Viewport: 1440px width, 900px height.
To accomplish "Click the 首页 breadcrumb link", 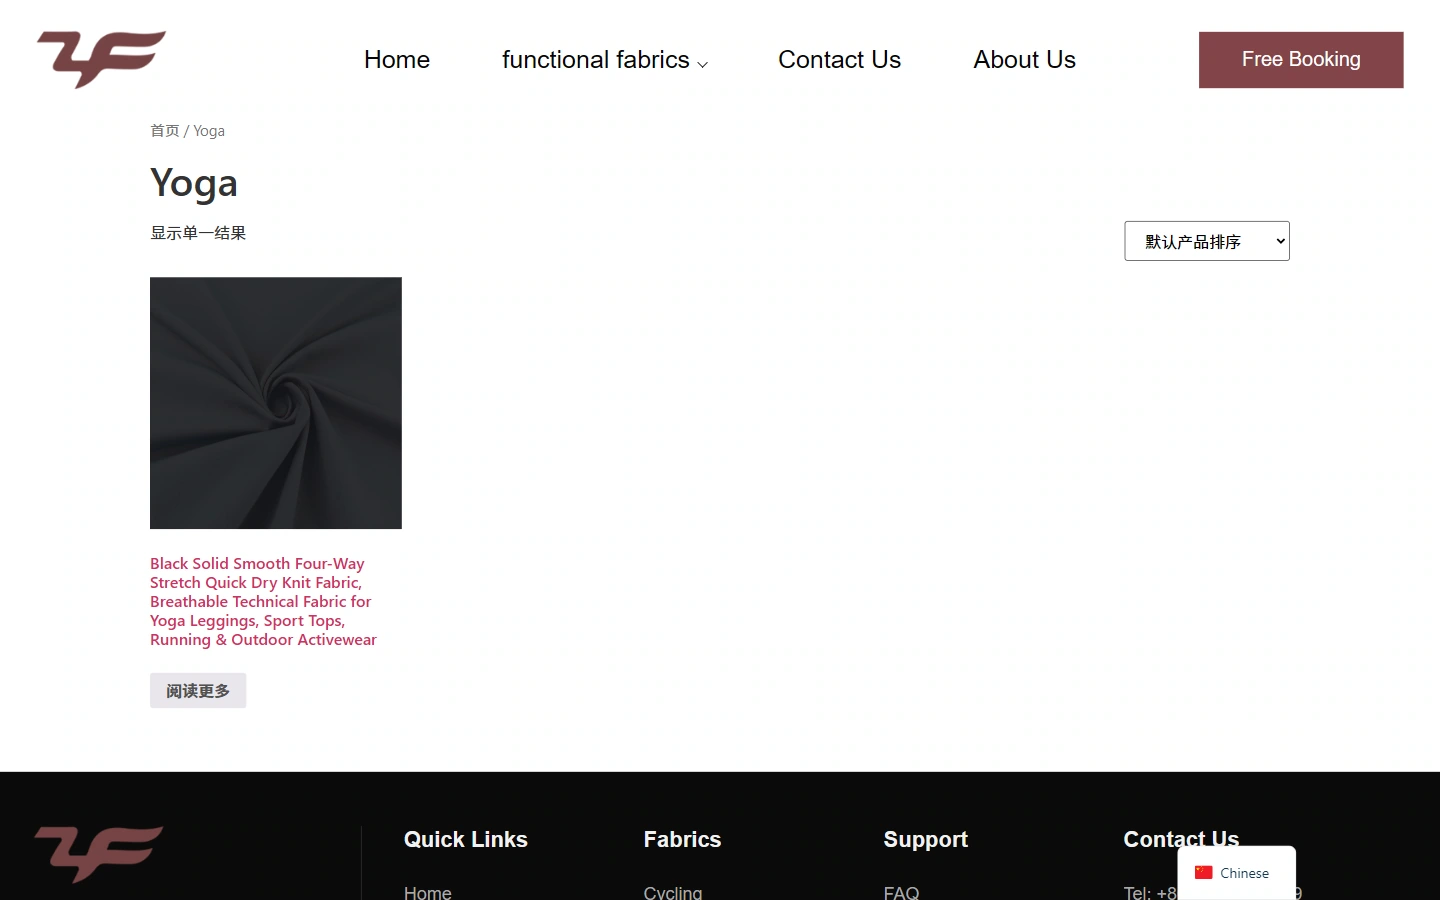I will (x=165, y=131).
